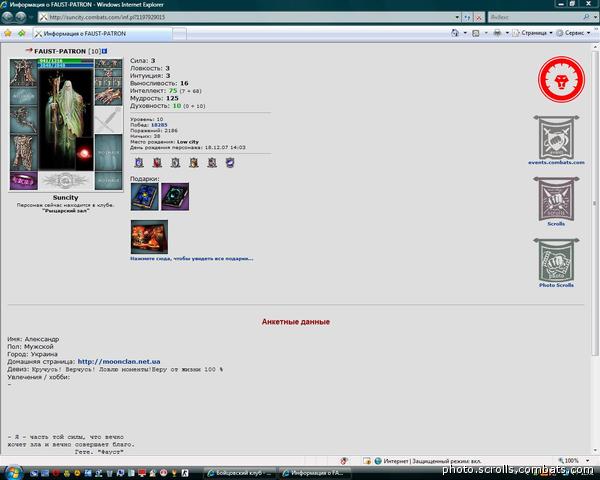Viewport: 600px width, 480px height.
Task: Click the crossed swords empty weapon slot
Action: coord(108,120)
